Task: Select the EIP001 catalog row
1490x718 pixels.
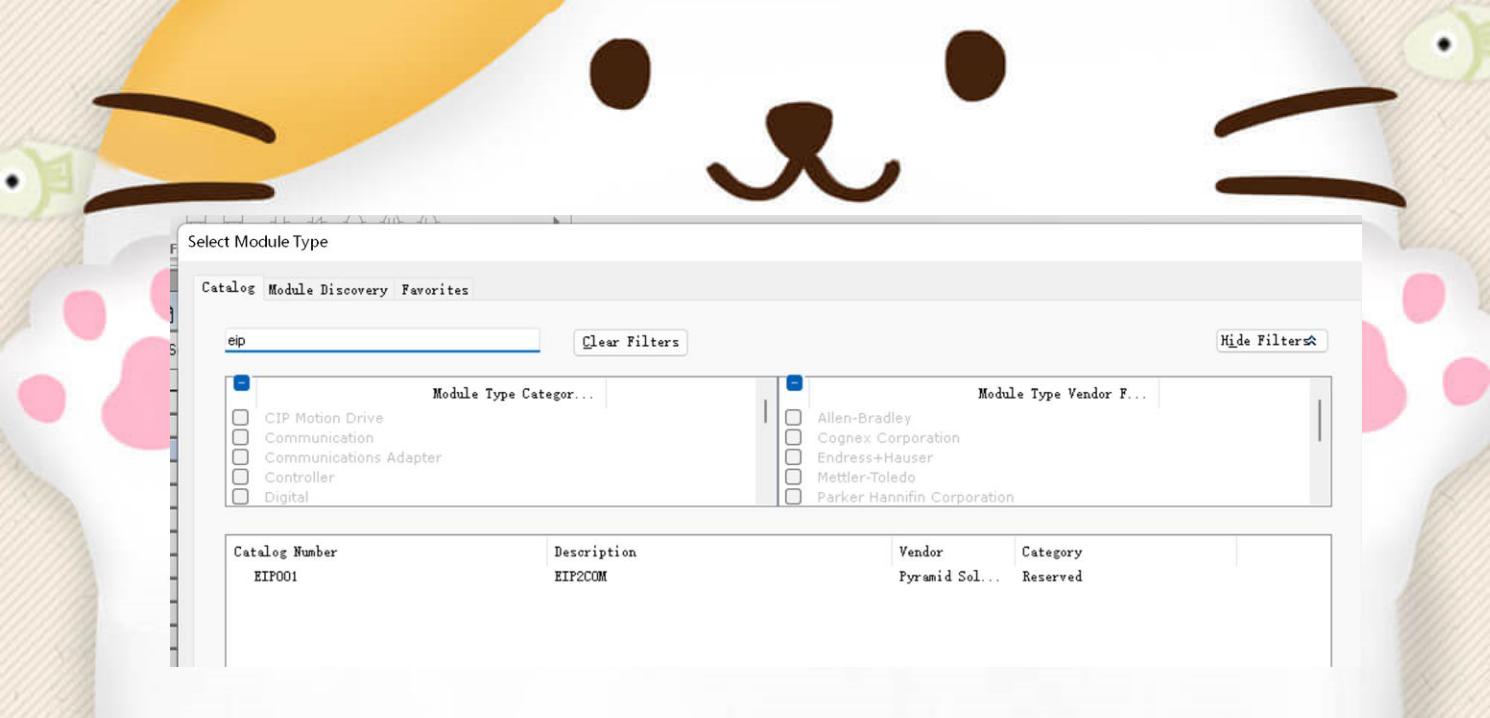Action: 778,577
